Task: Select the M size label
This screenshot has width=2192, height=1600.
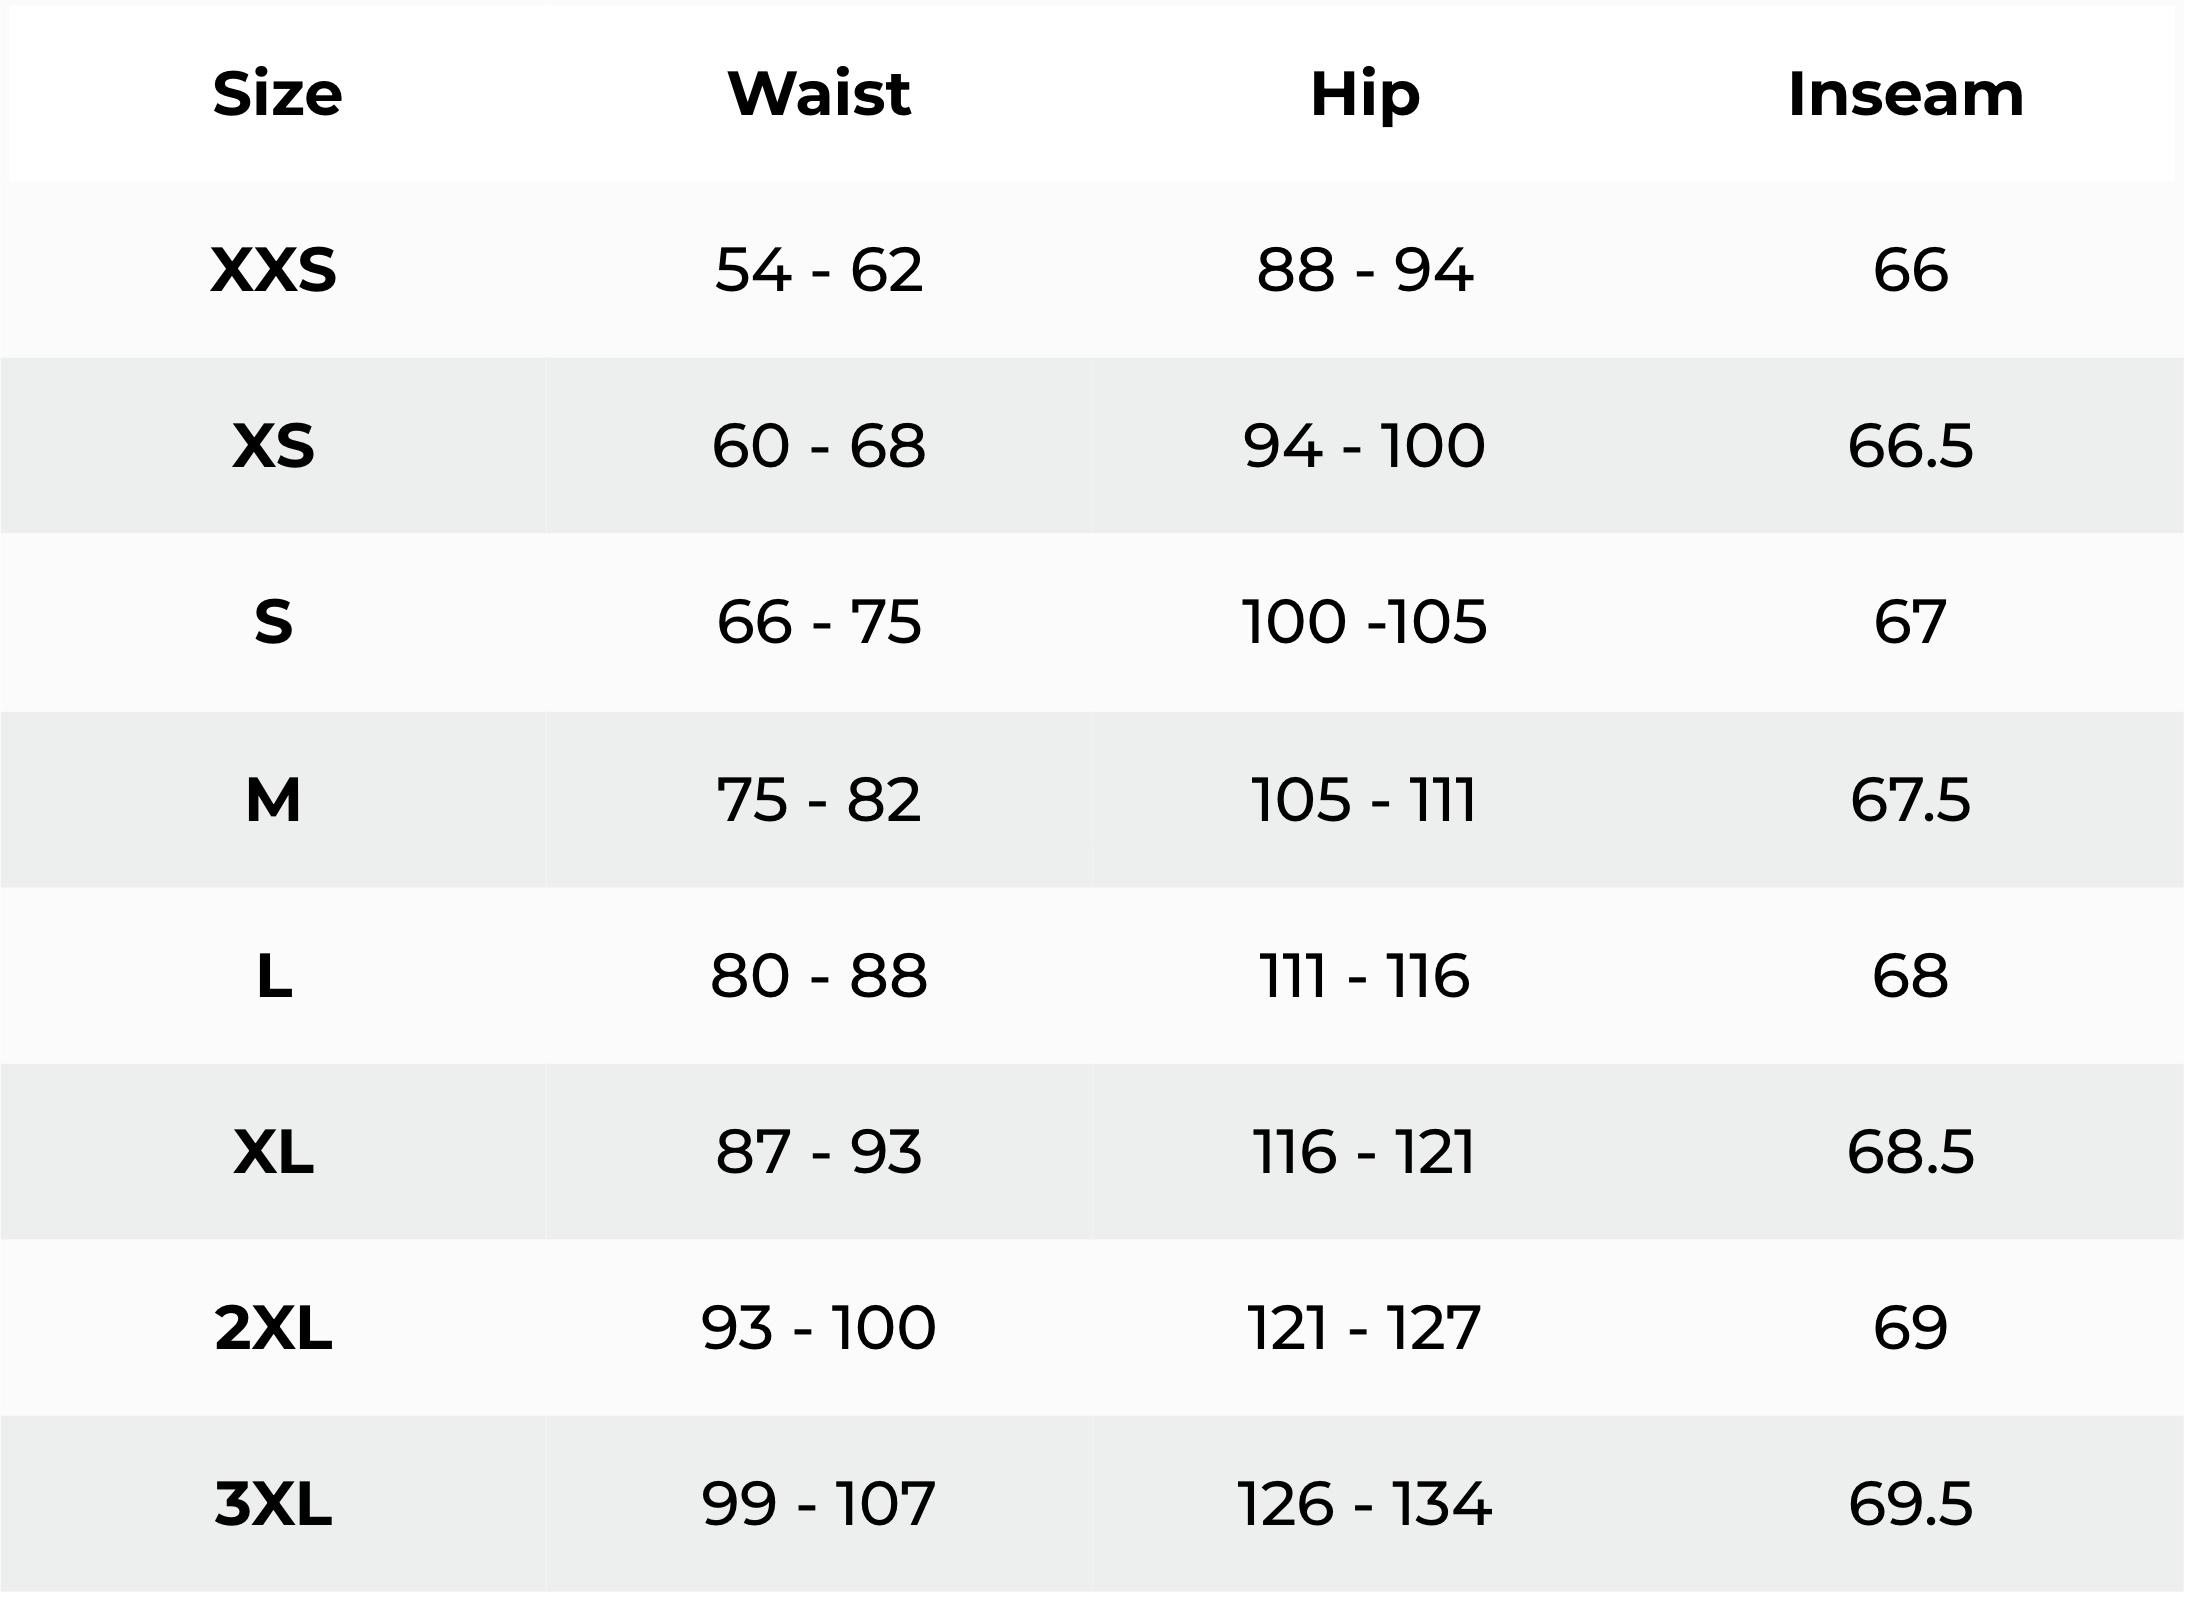Action: coord(273,800)
